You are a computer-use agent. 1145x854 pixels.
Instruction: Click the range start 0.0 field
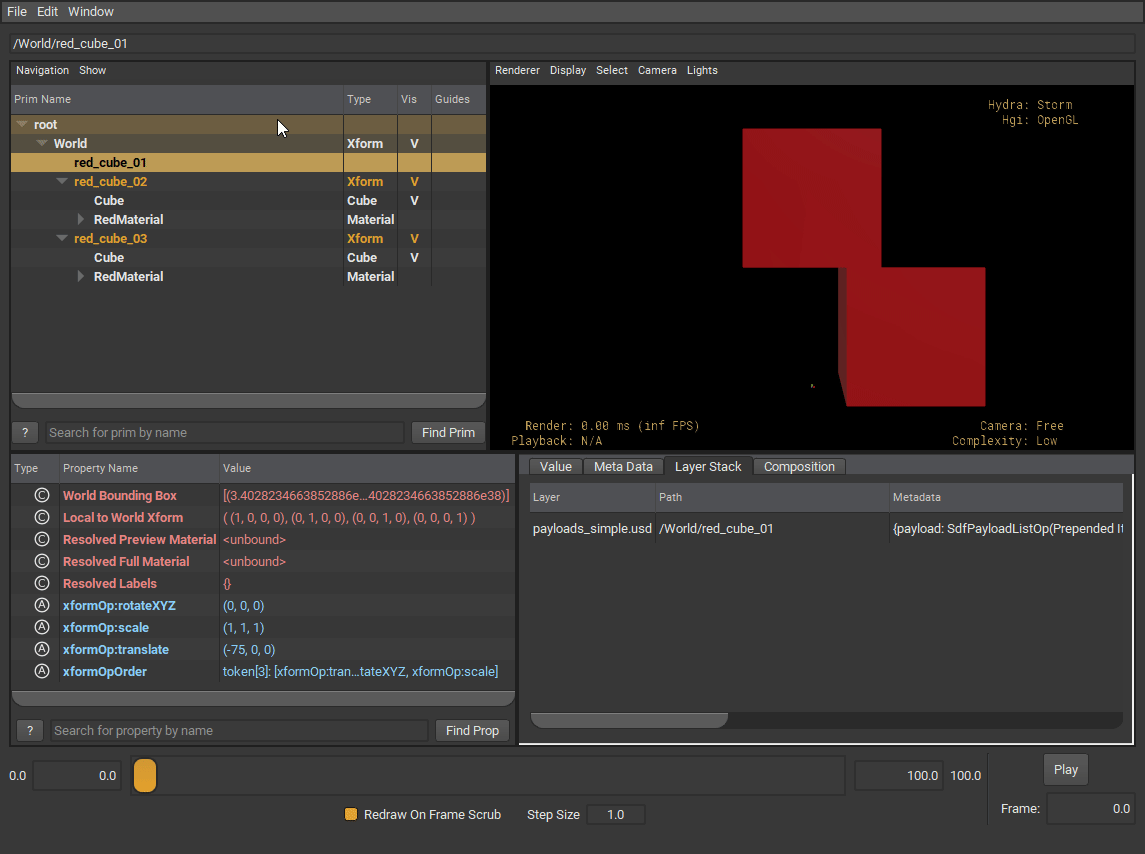(x=77, y=776)
